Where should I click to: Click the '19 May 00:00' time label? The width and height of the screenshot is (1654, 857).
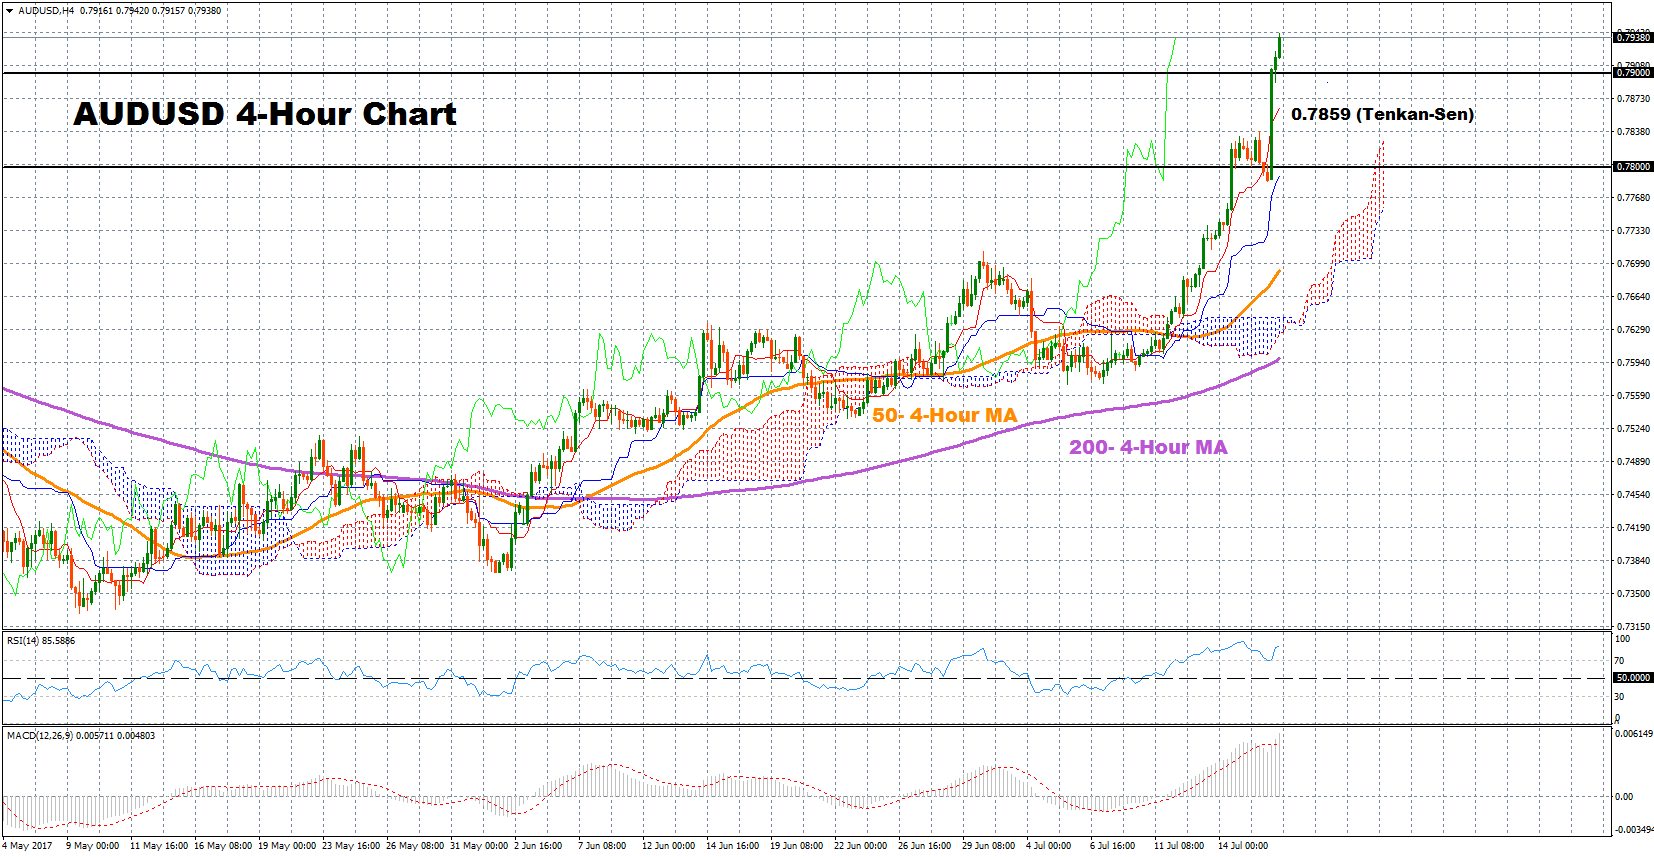coord(287,846)
